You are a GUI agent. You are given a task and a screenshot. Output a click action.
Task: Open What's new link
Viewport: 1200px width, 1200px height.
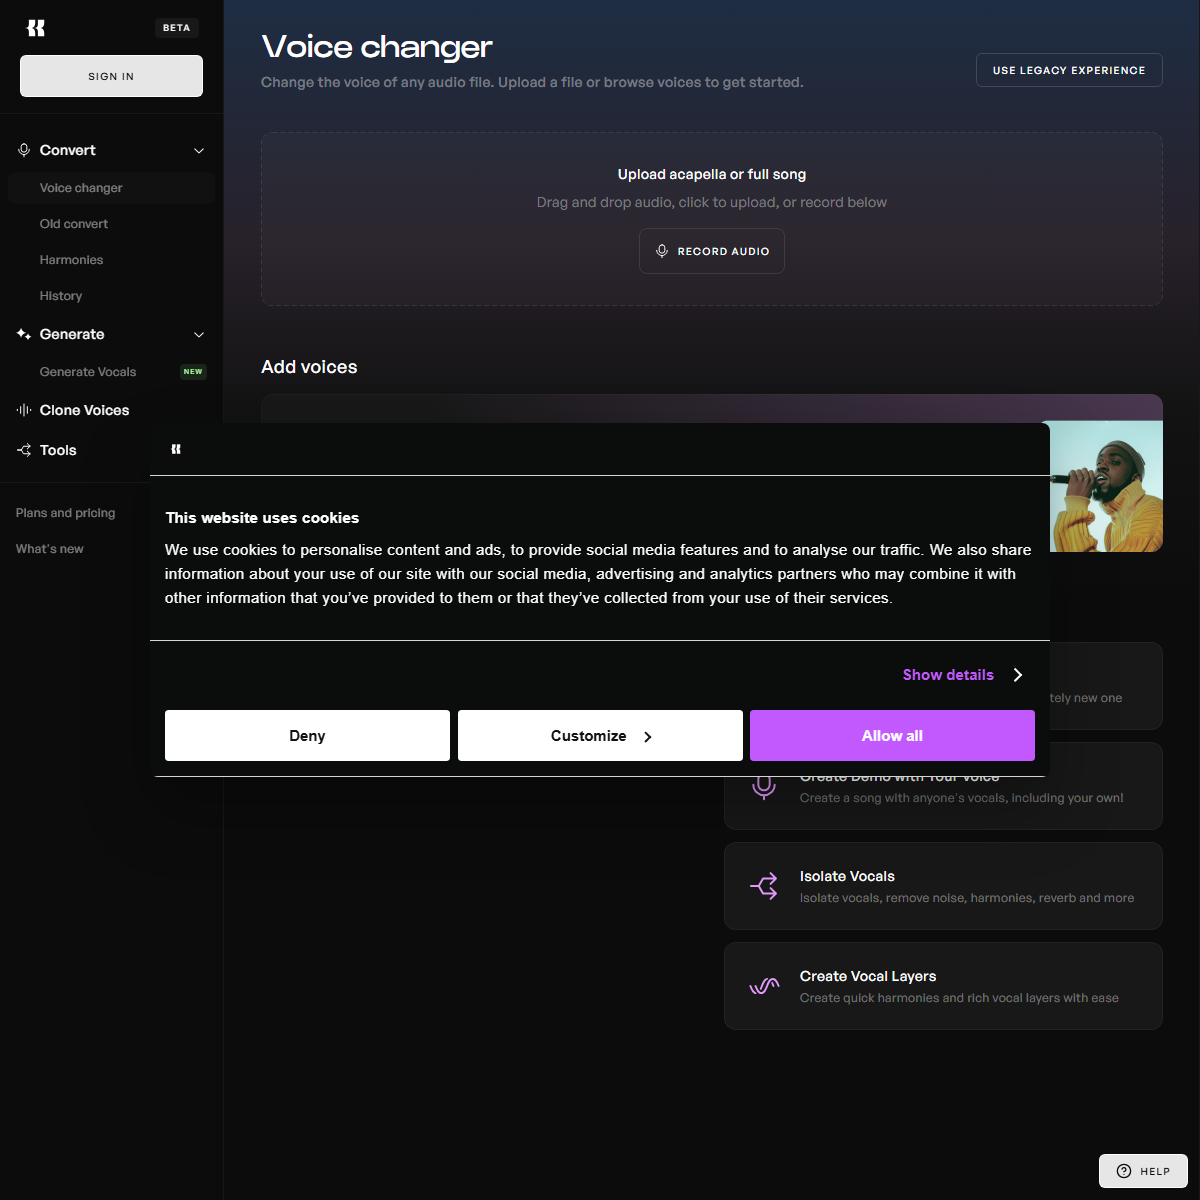point(50,549)
